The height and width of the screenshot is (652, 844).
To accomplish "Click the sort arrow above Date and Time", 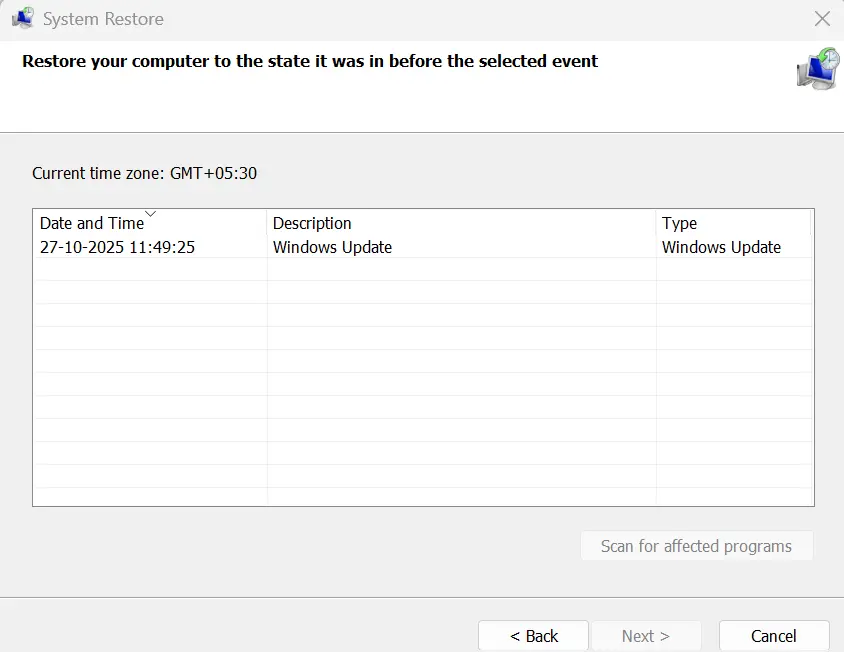I will [151, 213].
